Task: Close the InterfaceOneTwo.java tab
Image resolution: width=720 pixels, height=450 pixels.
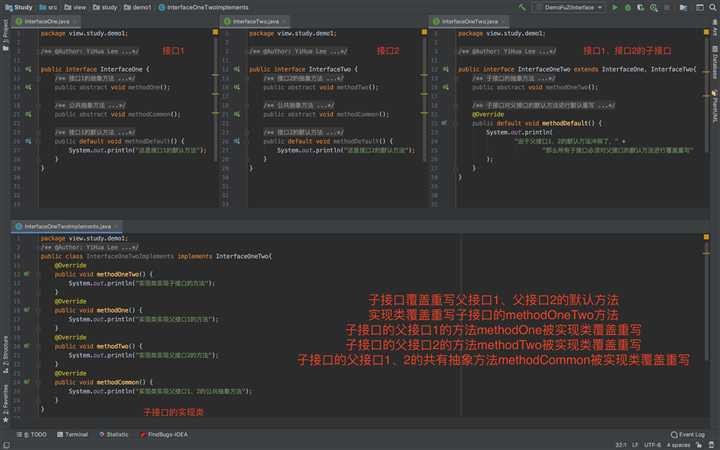Action: coord(503,21)
